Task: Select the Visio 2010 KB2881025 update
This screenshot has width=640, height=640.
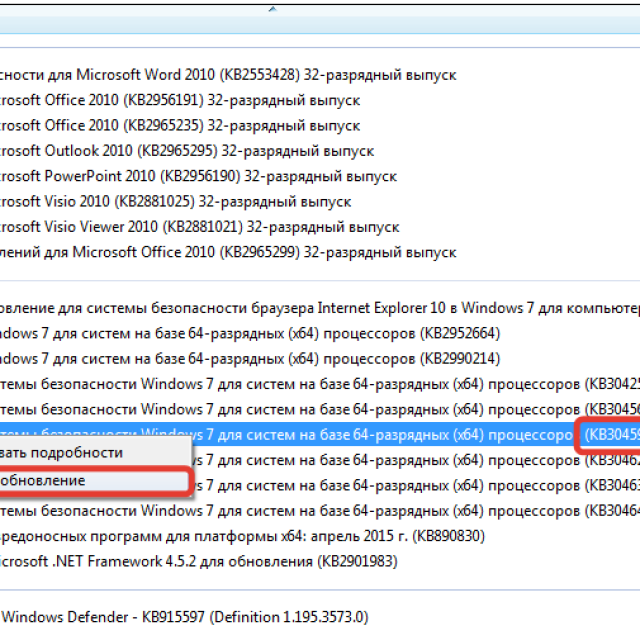Action: tap(176, 202)
